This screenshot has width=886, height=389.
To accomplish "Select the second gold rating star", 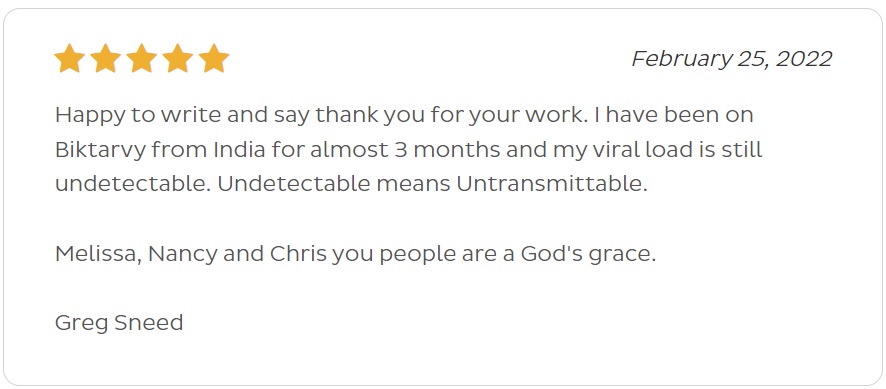I will click(106, 58).
